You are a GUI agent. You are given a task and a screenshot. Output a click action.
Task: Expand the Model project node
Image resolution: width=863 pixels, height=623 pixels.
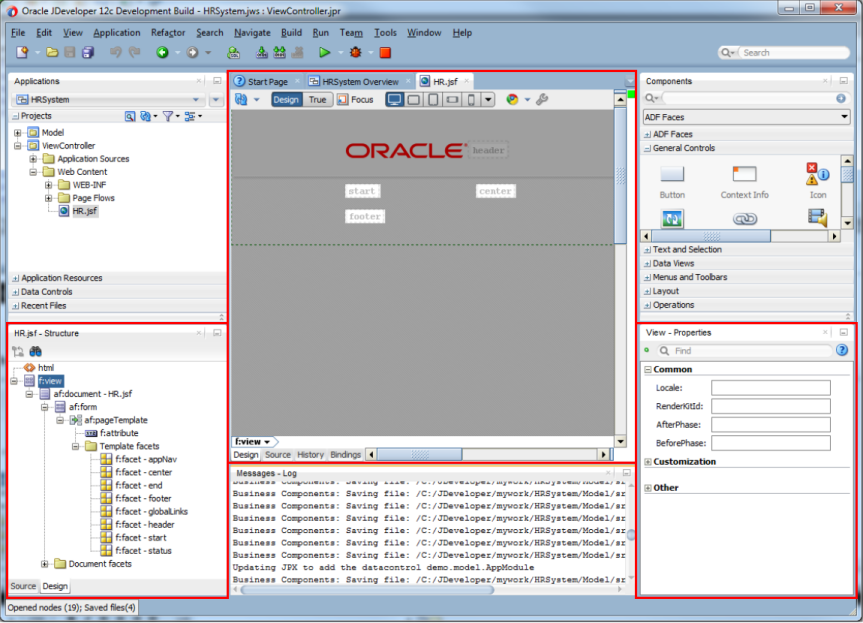pos(18,133)
